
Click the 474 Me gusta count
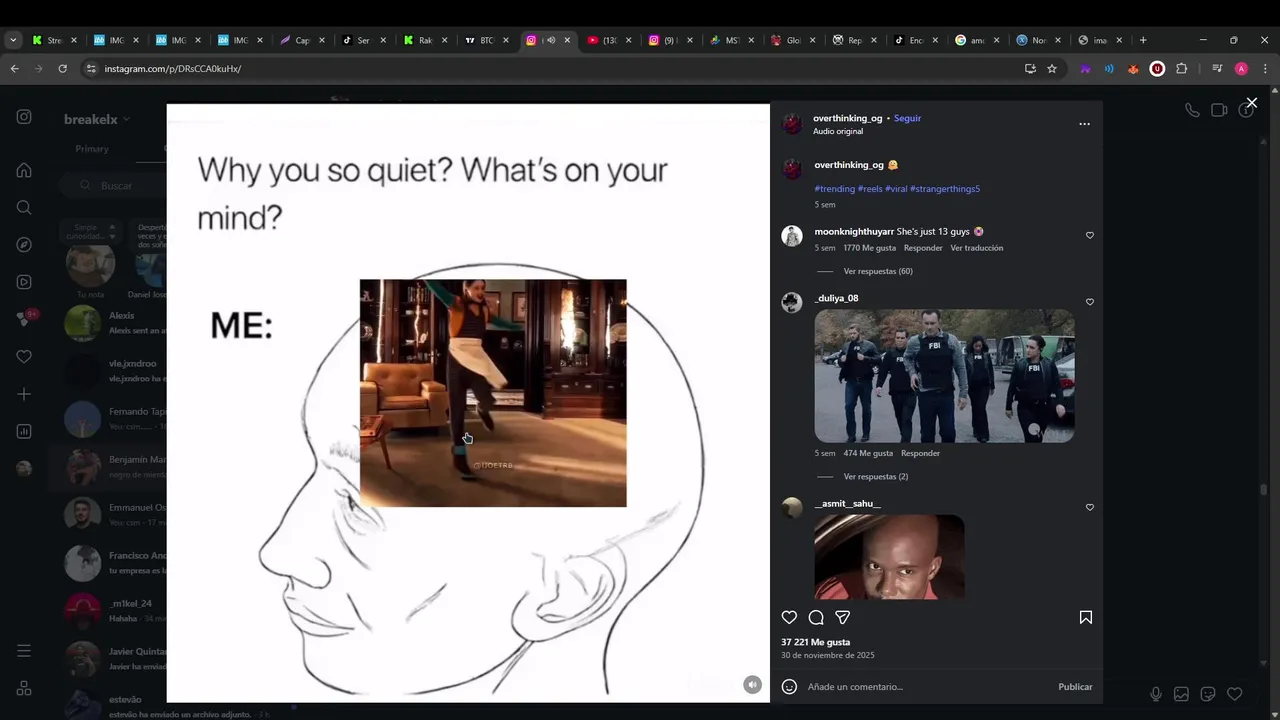pos(868,453)
